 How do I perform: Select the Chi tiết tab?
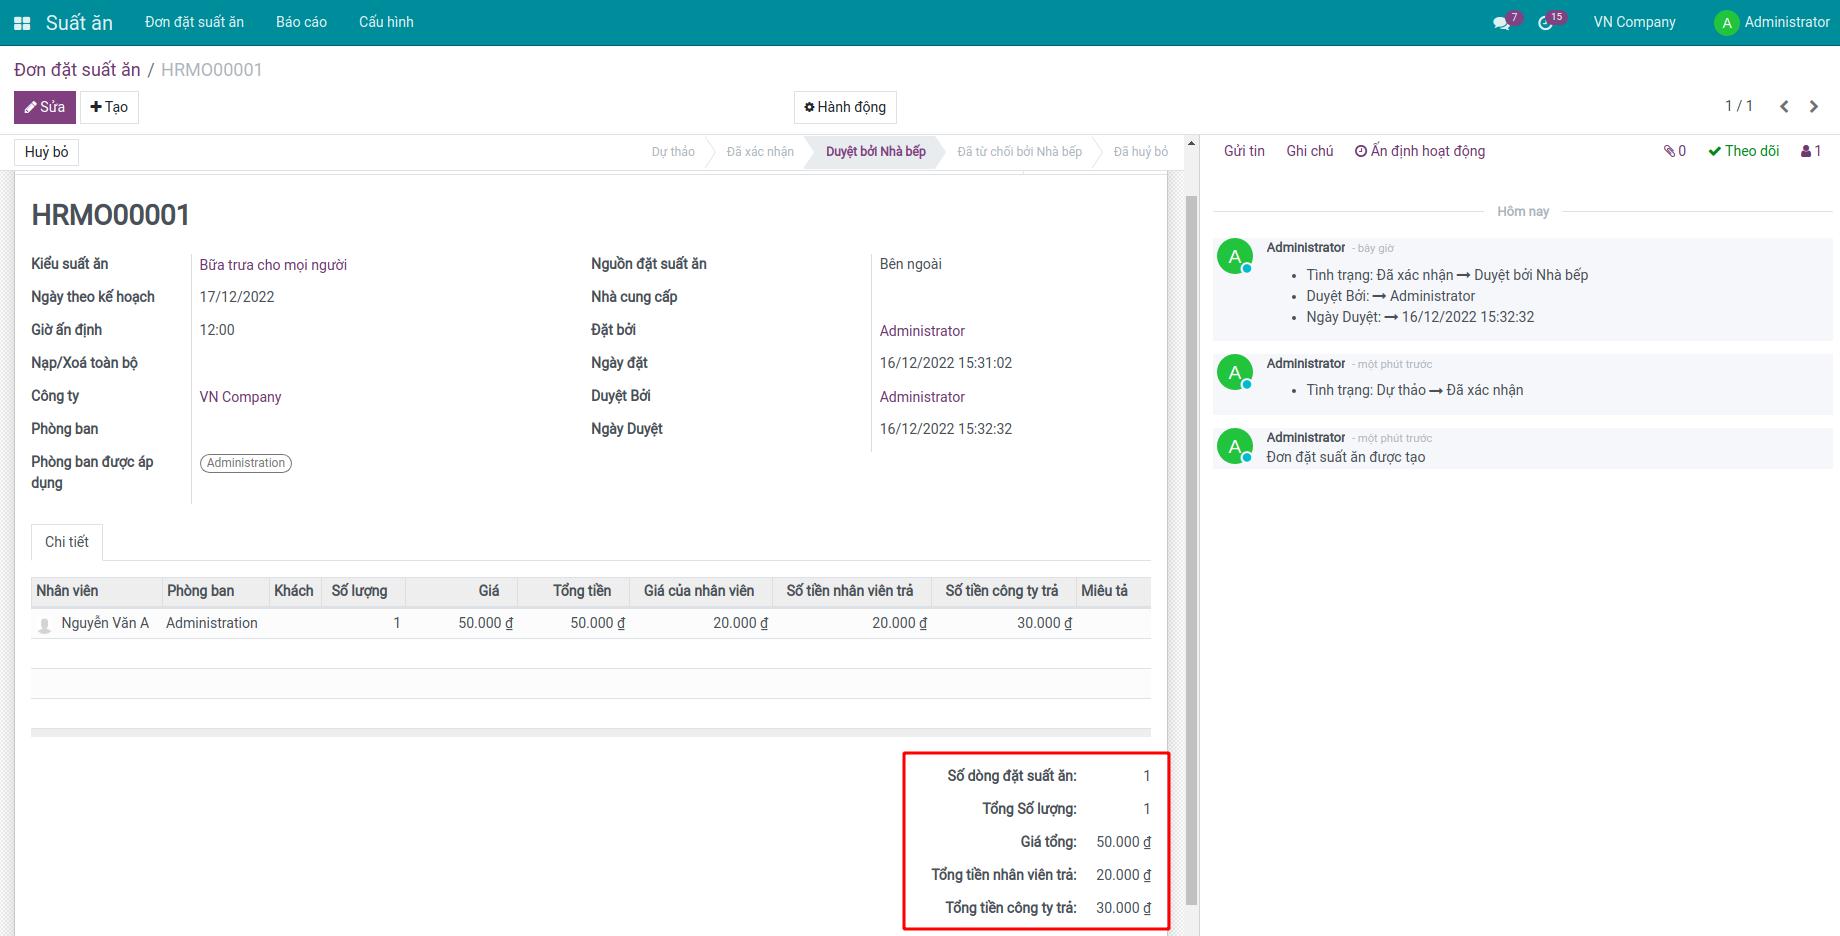tap(67, 542)
